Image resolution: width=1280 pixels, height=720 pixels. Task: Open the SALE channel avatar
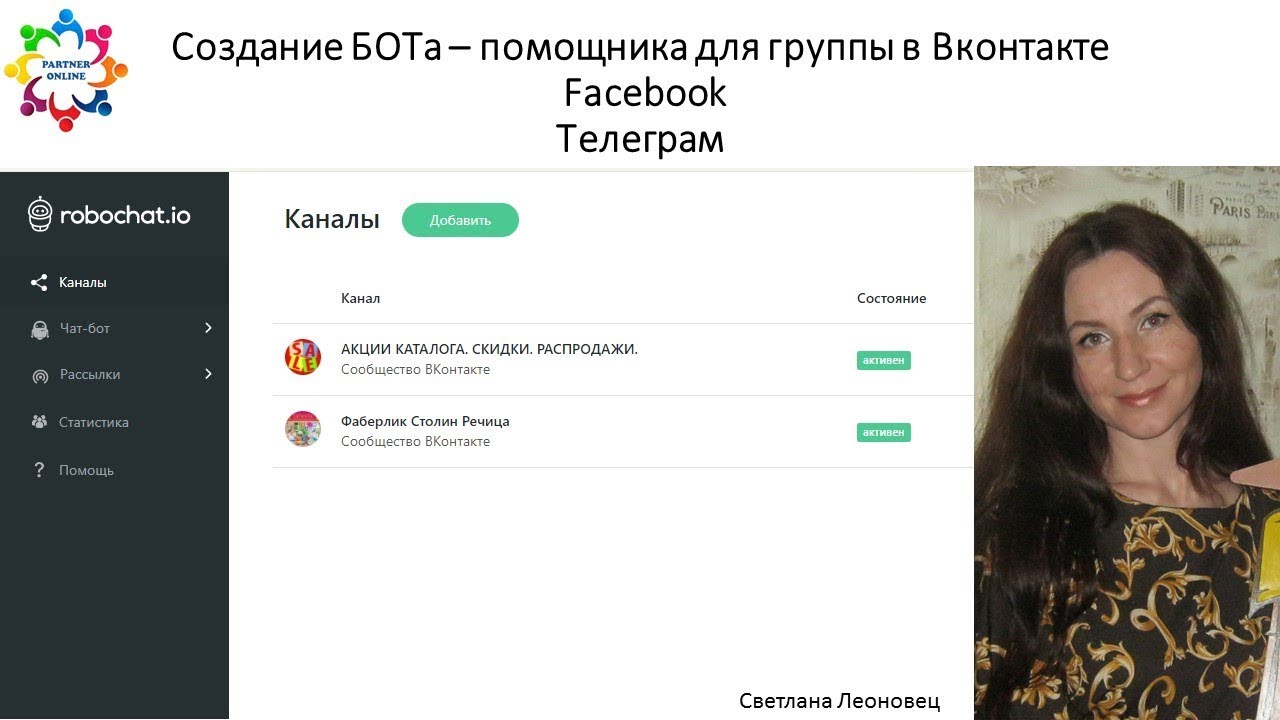(x=302, y=358)
